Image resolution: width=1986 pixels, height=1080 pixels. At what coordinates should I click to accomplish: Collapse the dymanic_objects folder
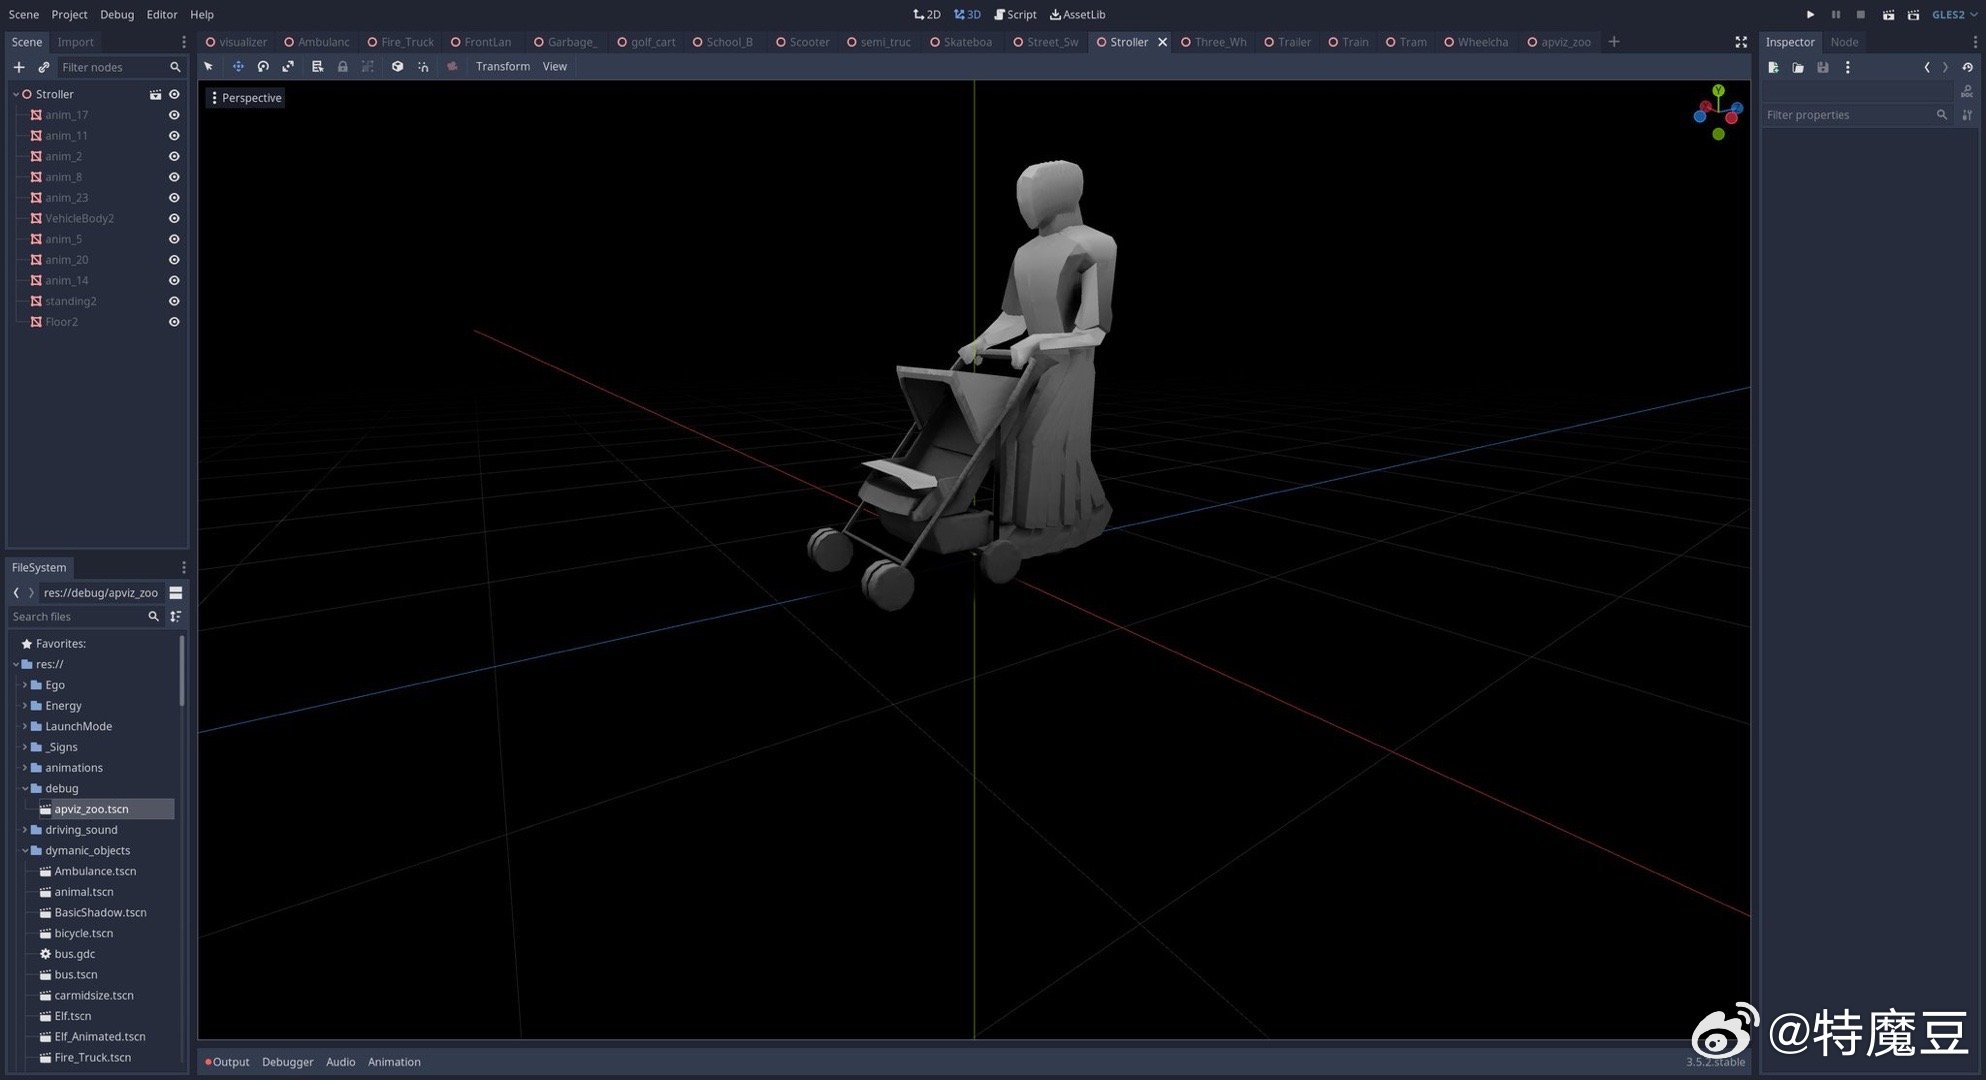click(x=25, y=851)
